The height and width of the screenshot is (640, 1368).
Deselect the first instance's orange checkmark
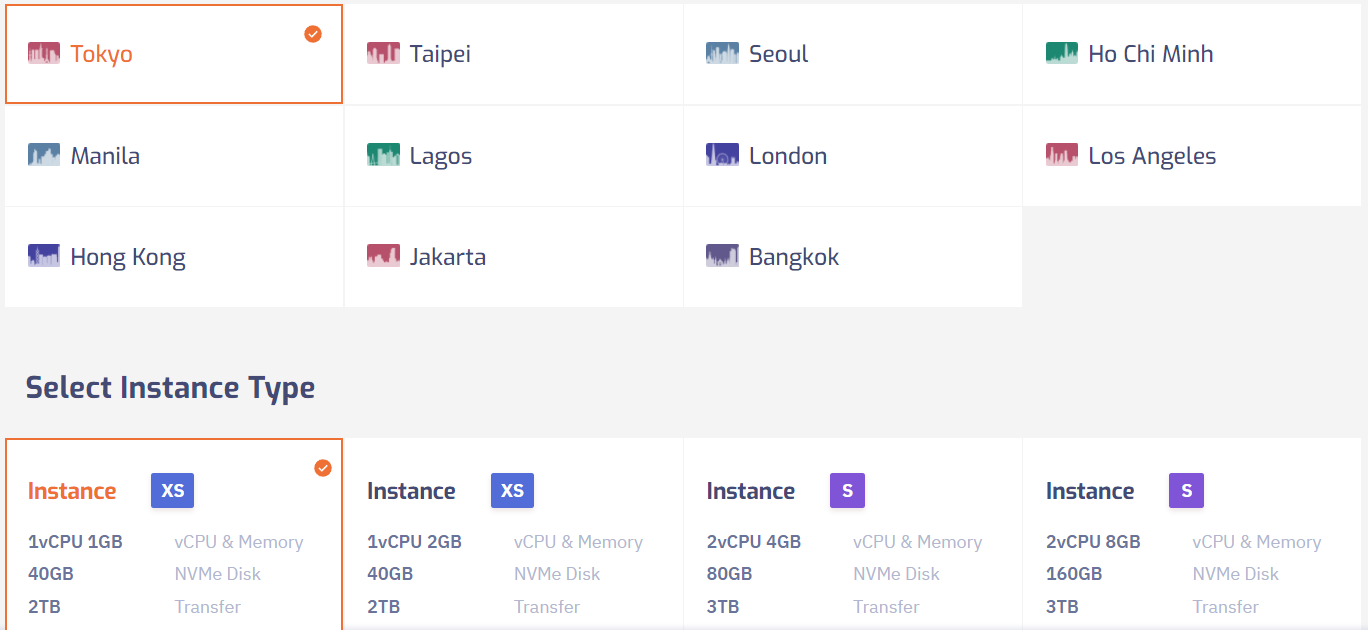click(x=322, y=468)
